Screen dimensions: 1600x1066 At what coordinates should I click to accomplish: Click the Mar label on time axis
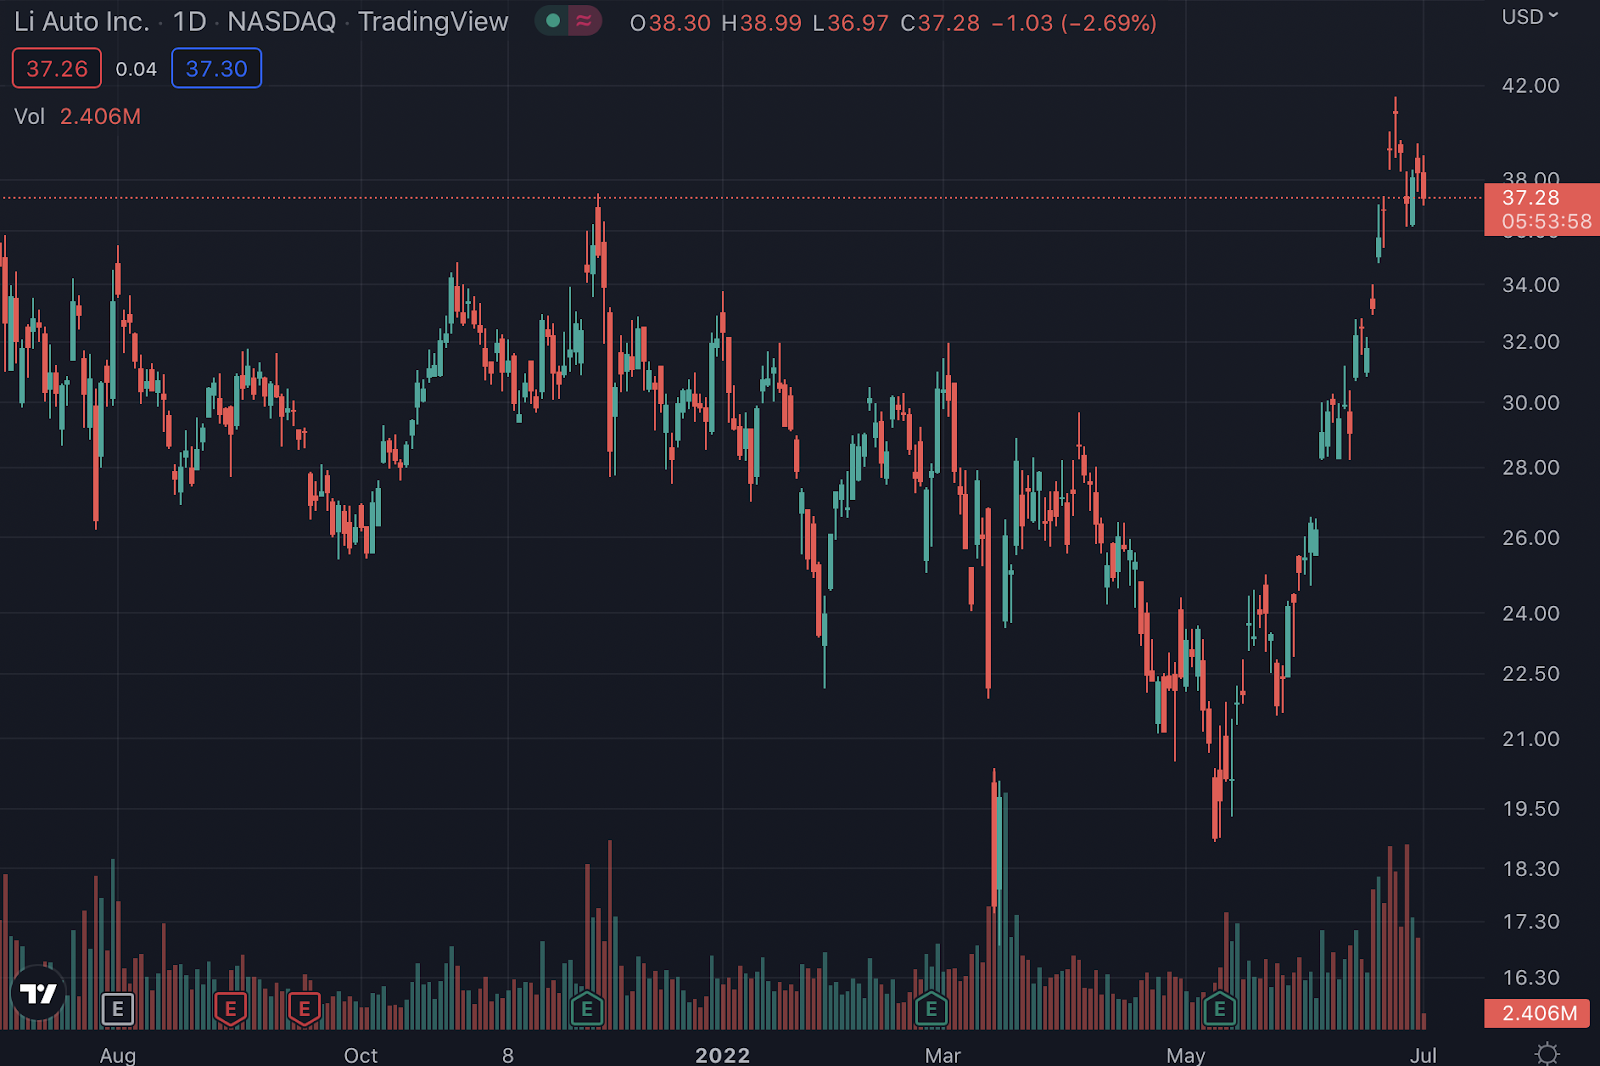943,1055
